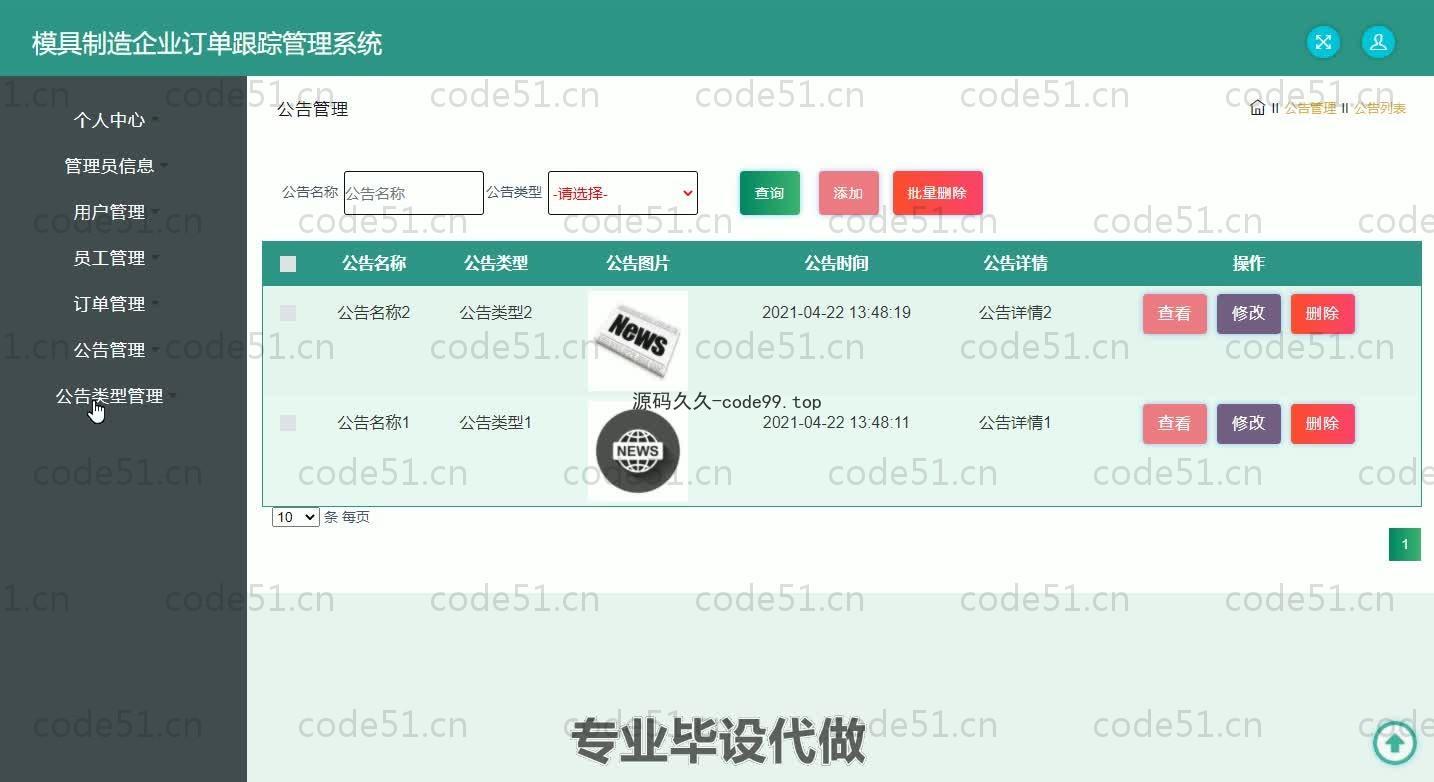Click the 公告详情1 cell

tap(1015, 423)
